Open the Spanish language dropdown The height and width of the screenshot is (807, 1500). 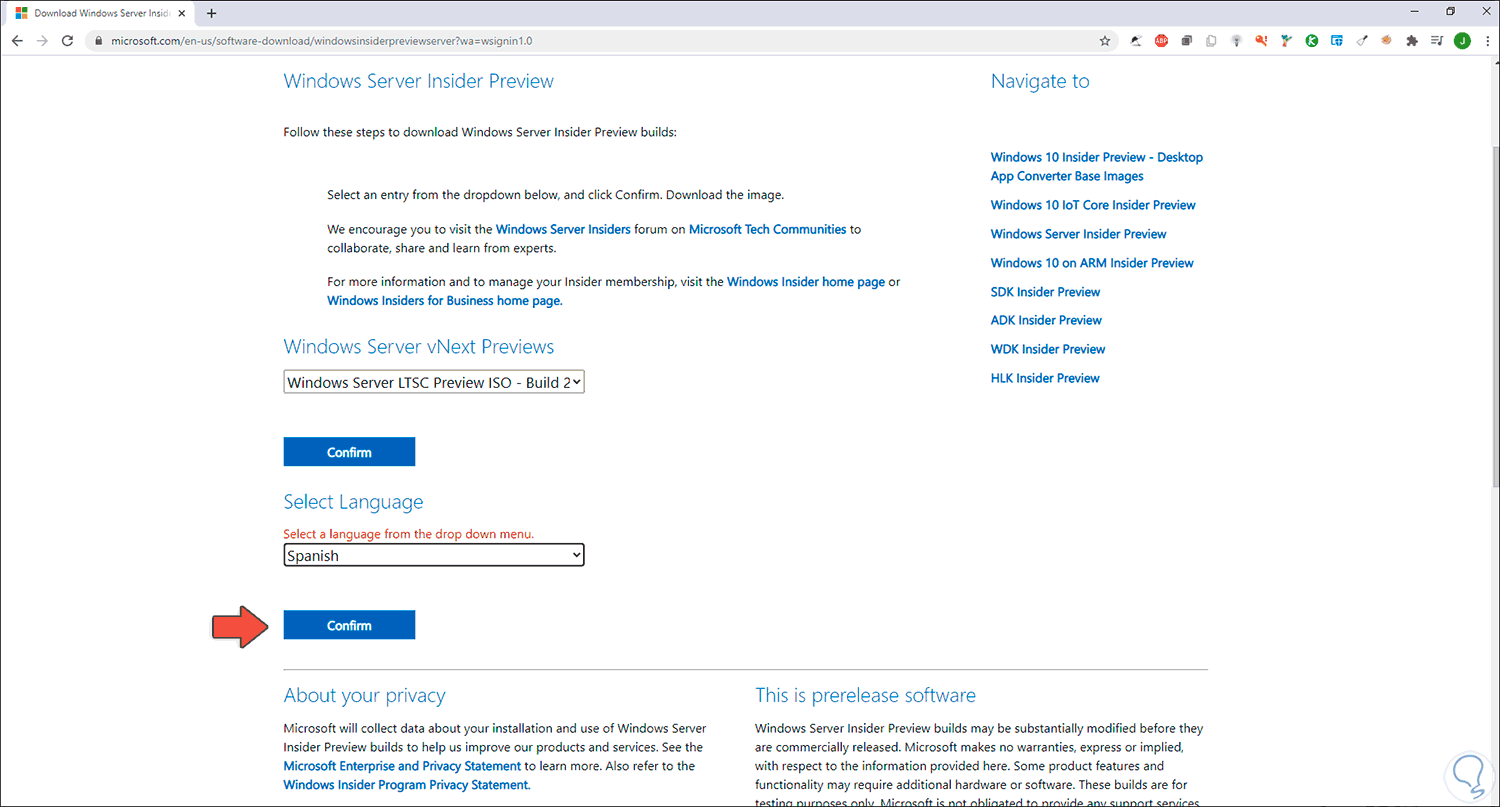[434, 555]
